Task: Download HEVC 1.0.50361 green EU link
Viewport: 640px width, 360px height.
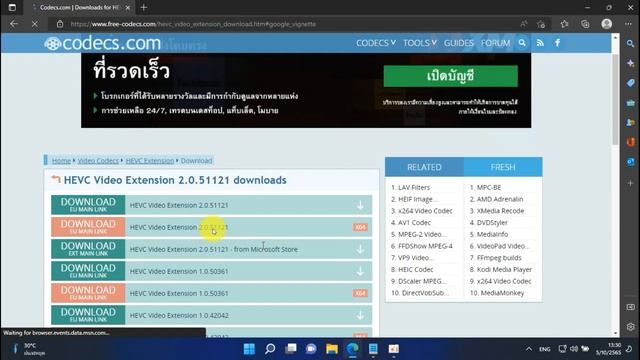Action: (88, 271)
